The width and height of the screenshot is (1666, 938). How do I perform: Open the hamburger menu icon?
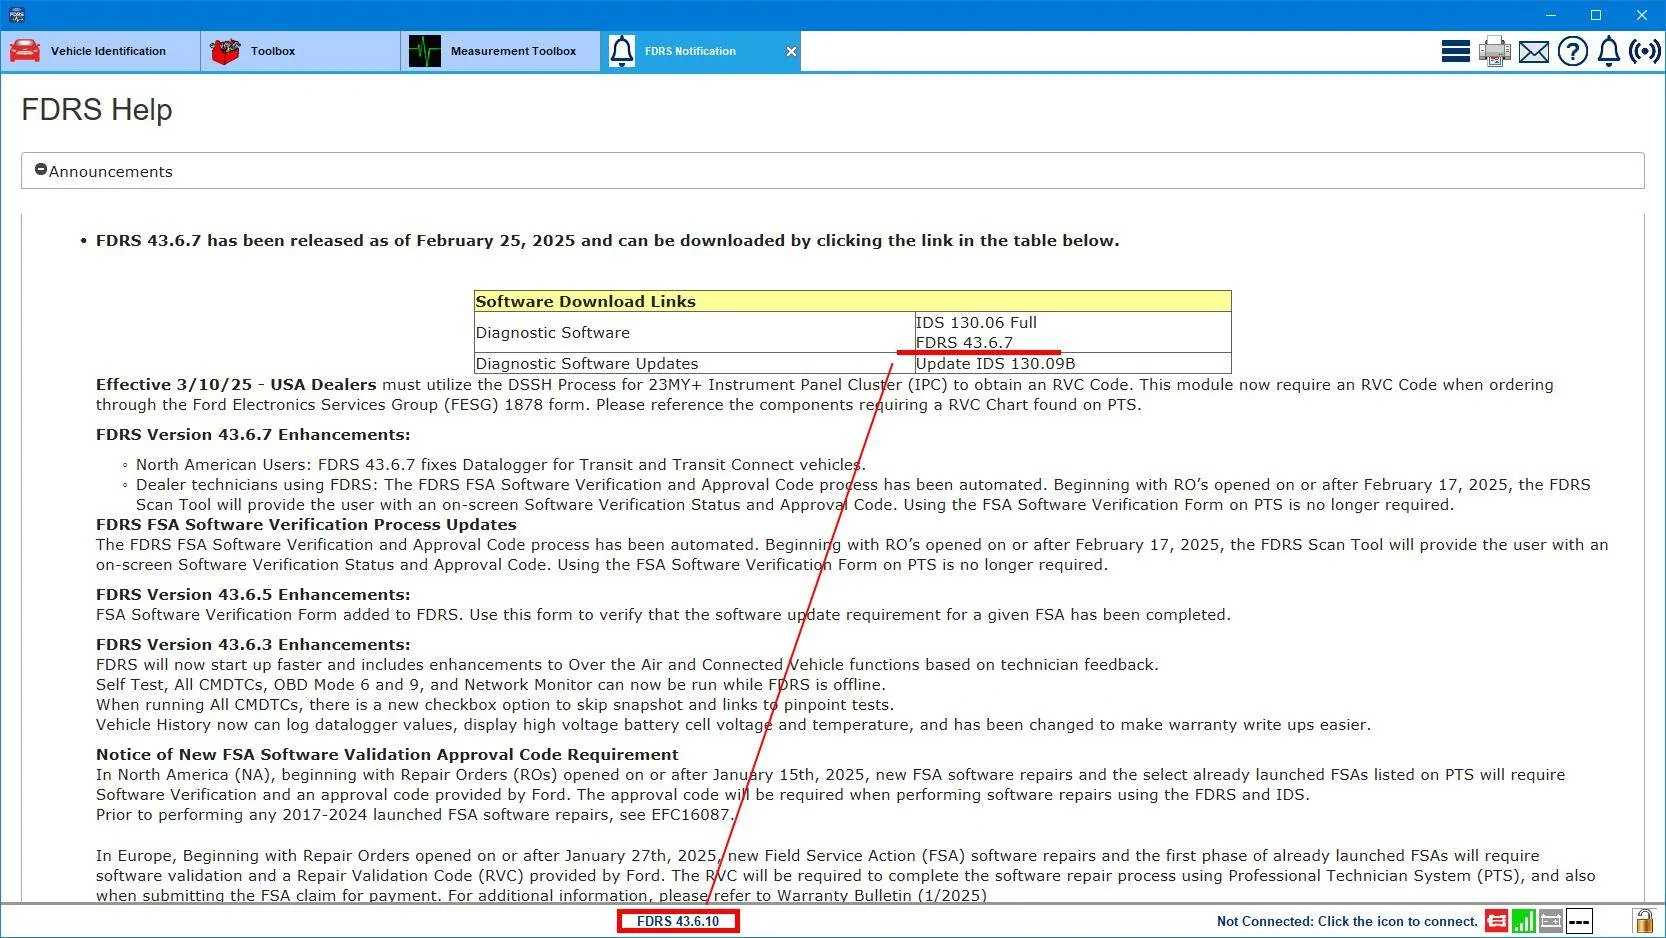(x=1455, y=51)
